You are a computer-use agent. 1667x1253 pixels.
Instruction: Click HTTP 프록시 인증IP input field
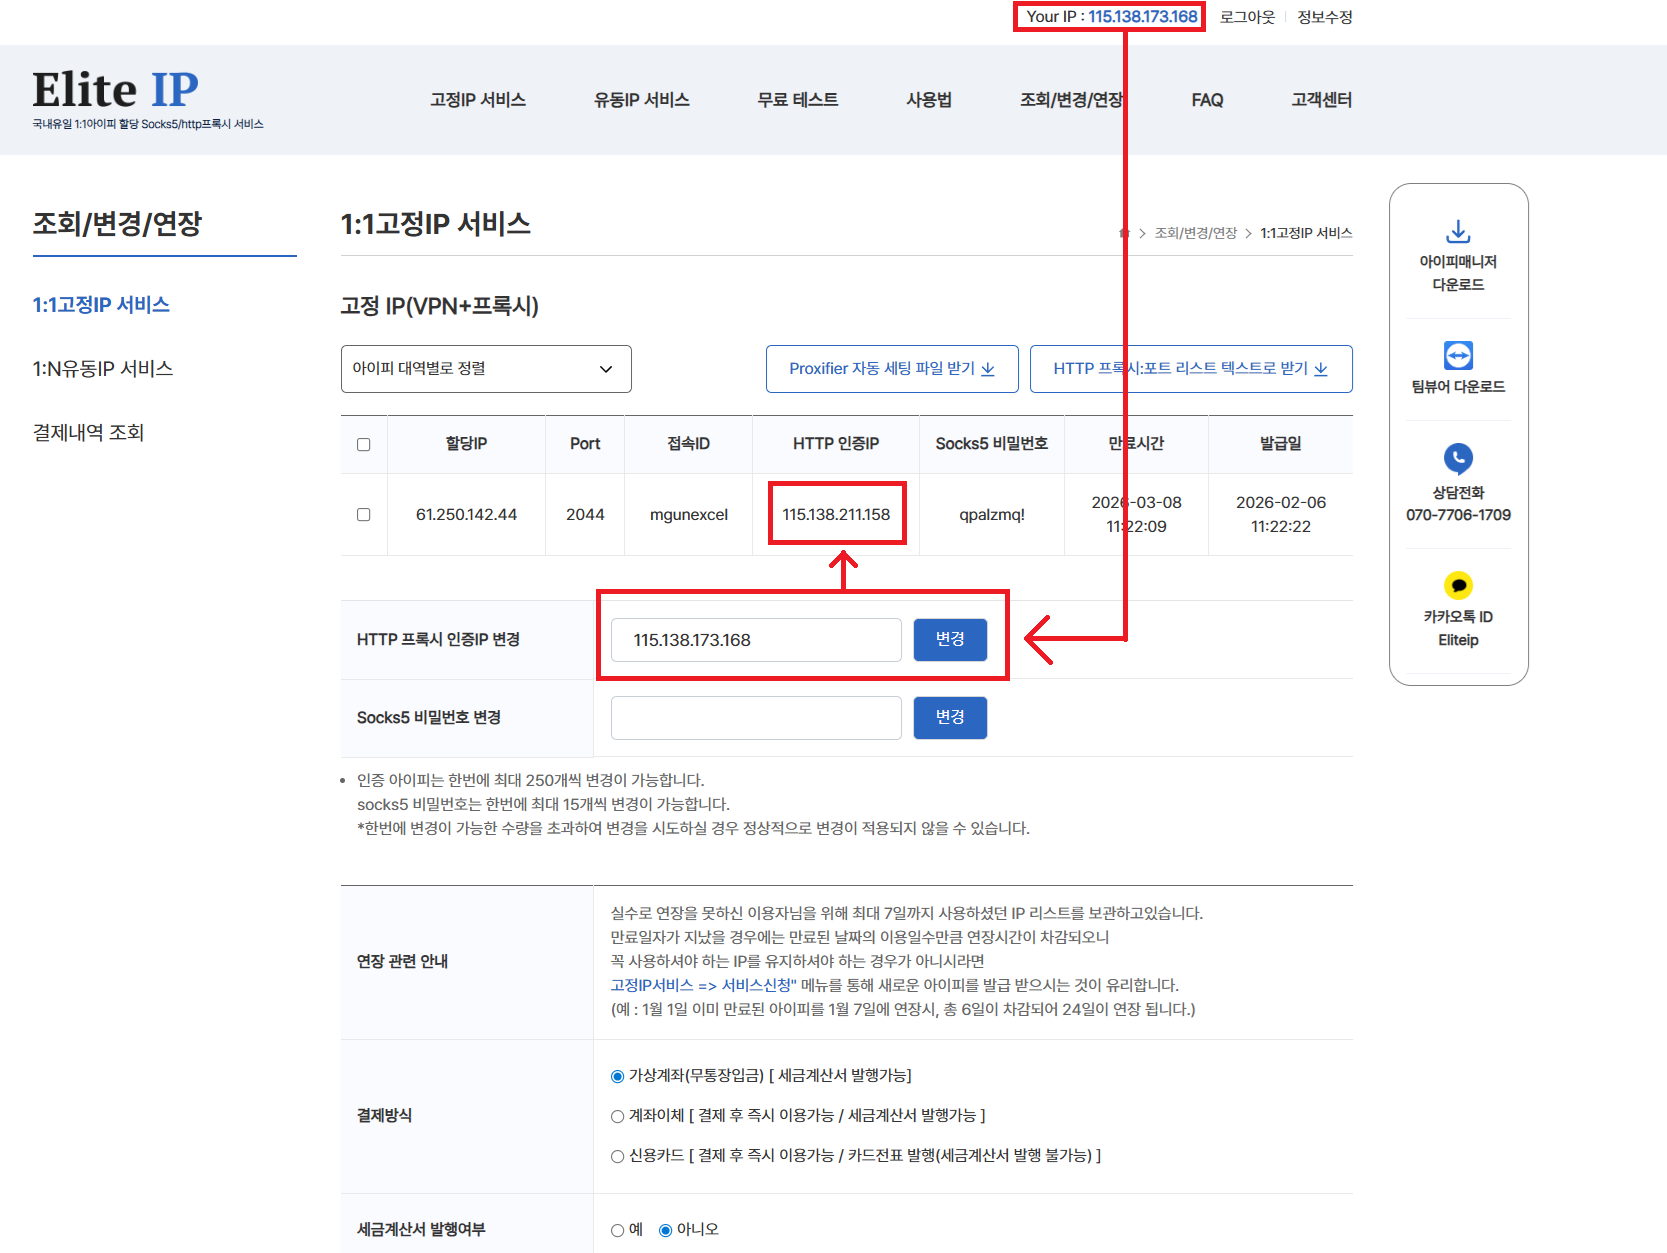click(x=756, y=640)
